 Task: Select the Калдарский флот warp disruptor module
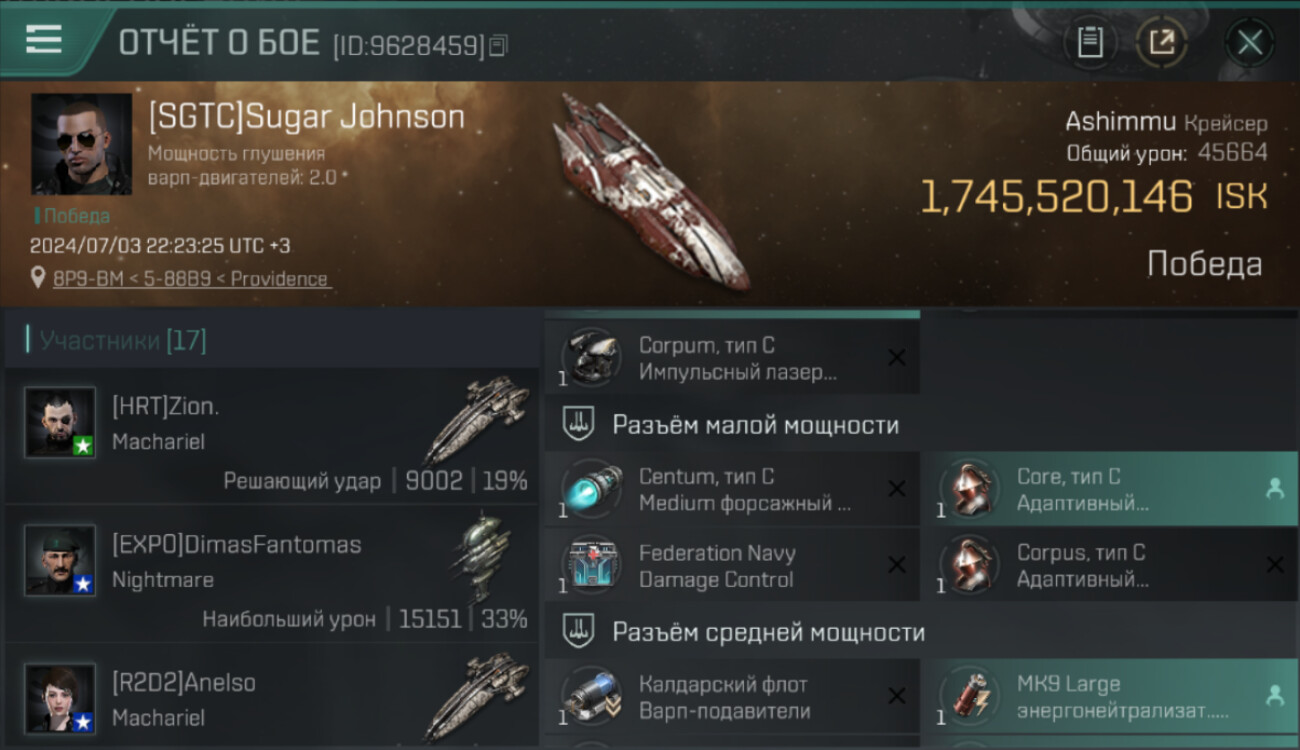coord(732,697)
